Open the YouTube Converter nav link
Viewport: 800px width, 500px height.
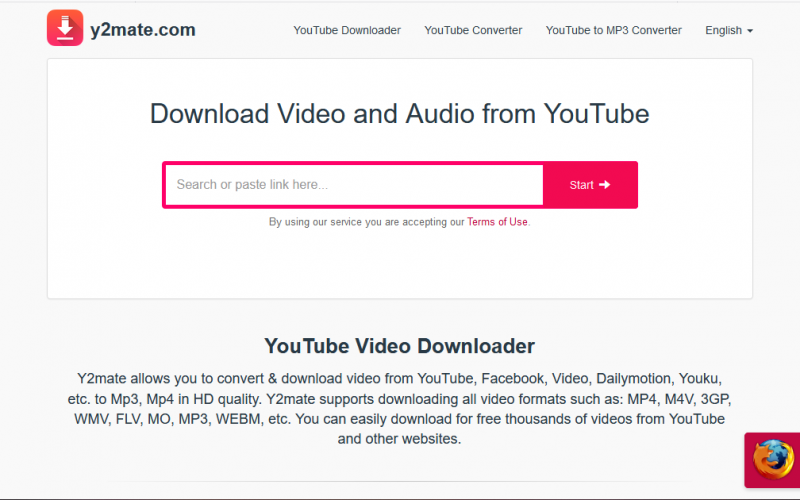pyautogui.click(x=473, y=30)
